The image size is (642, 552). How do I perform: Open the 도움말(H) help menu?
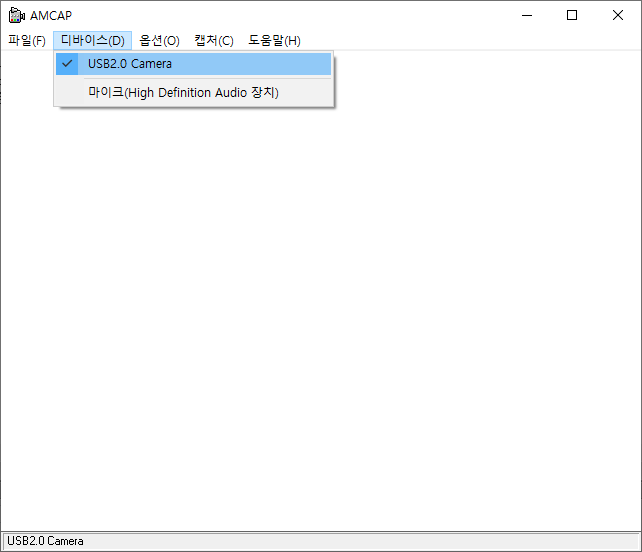click(x=274, y=40)
